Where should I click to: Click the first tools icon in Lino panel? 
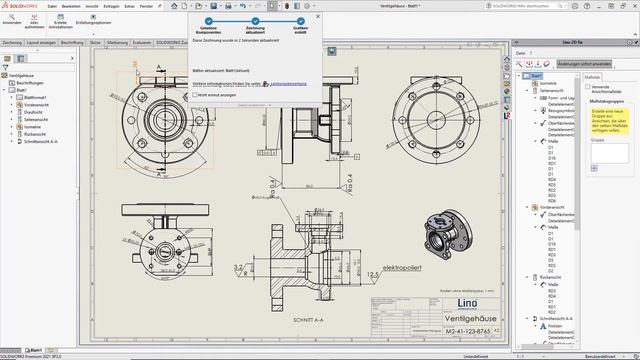point(519,64)
